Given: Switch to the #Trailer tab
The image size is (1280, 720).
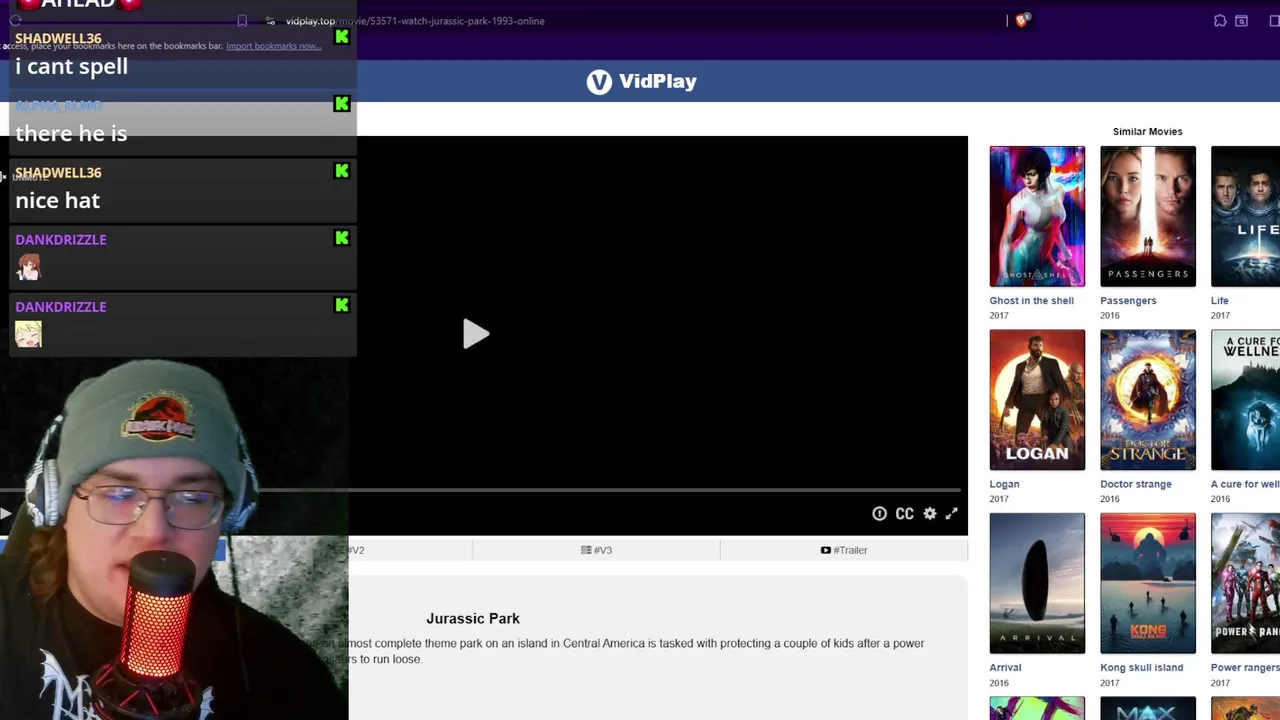Looking at the screenshot, I should 844,550.
